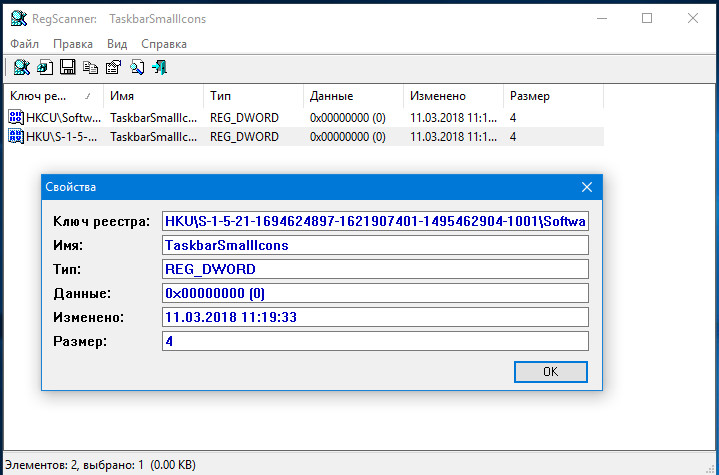
Task: Open the Правка menu
Action: point(73,44)
